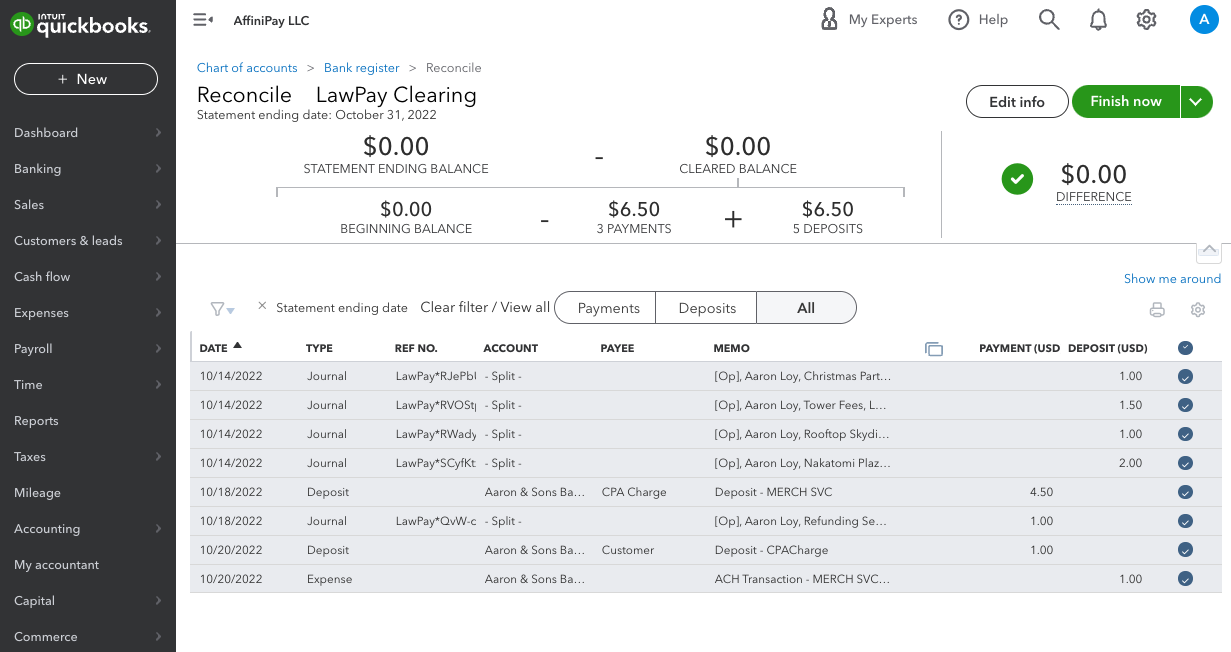The image size is (1231, 652).
Task: Toggle the select-all checkmark in header
Action: click(1185, 348)
